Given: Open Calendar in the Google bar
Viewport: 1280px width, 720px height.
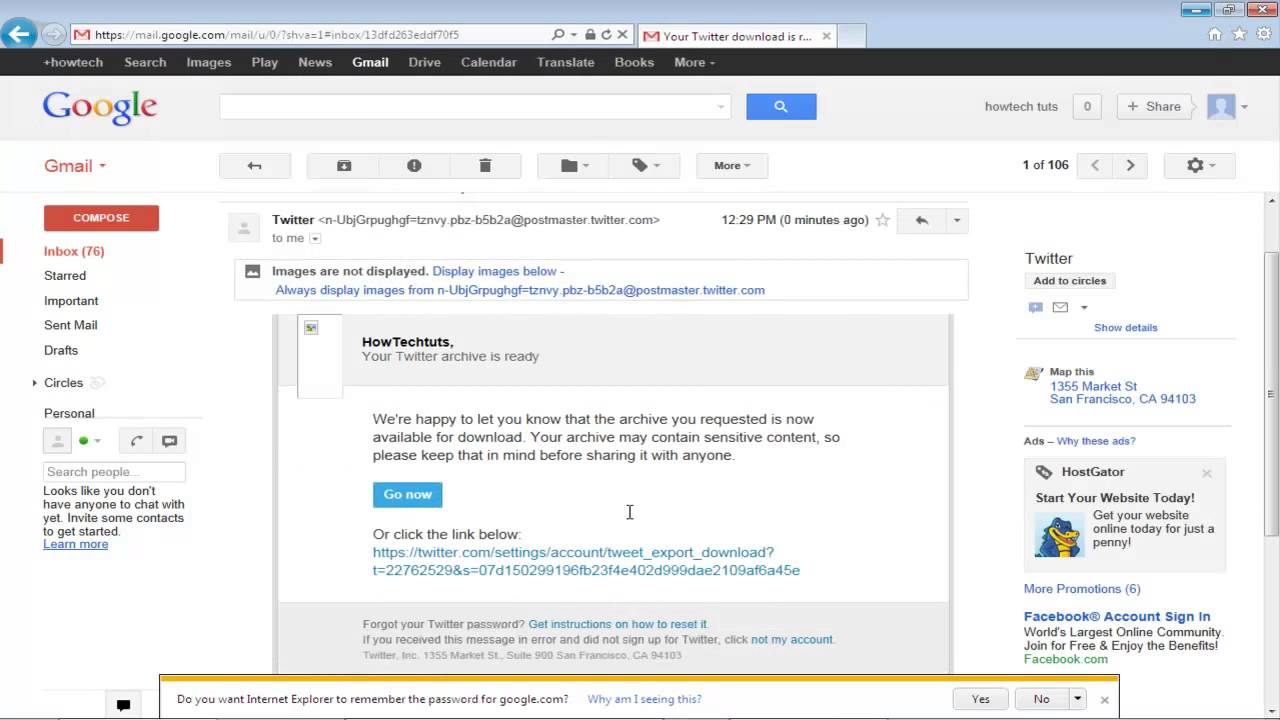Looking at the screenshot, I should coord(489,62).
